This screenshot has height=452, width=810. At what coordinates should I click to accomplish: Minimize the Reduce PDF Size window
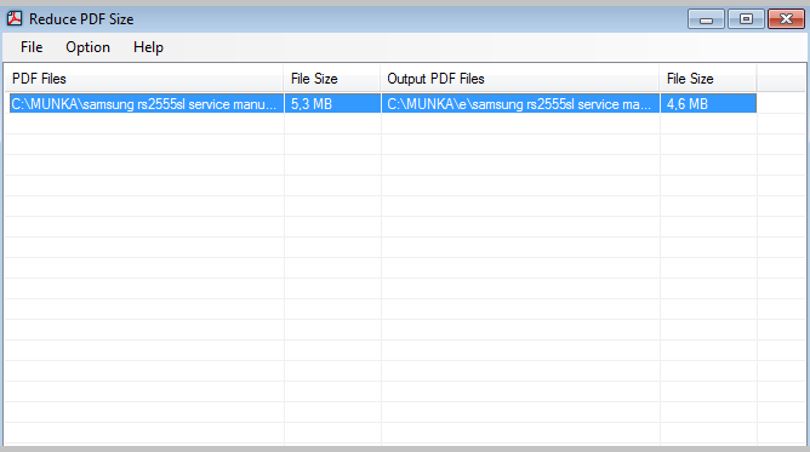[x=706, y=19]
